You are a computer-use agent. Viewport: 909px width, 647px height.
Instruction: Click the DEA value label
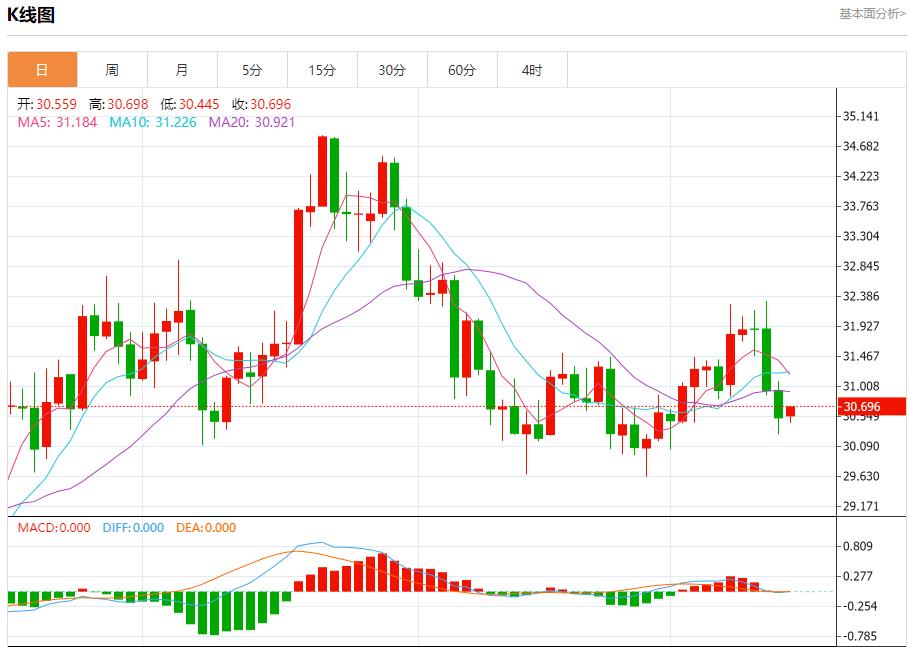(206, 528)
